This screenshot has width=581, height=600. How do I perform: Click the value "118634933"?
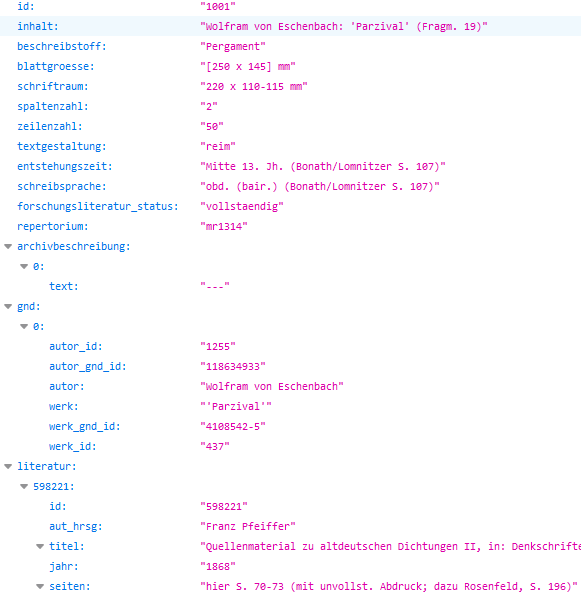point(233,366)
